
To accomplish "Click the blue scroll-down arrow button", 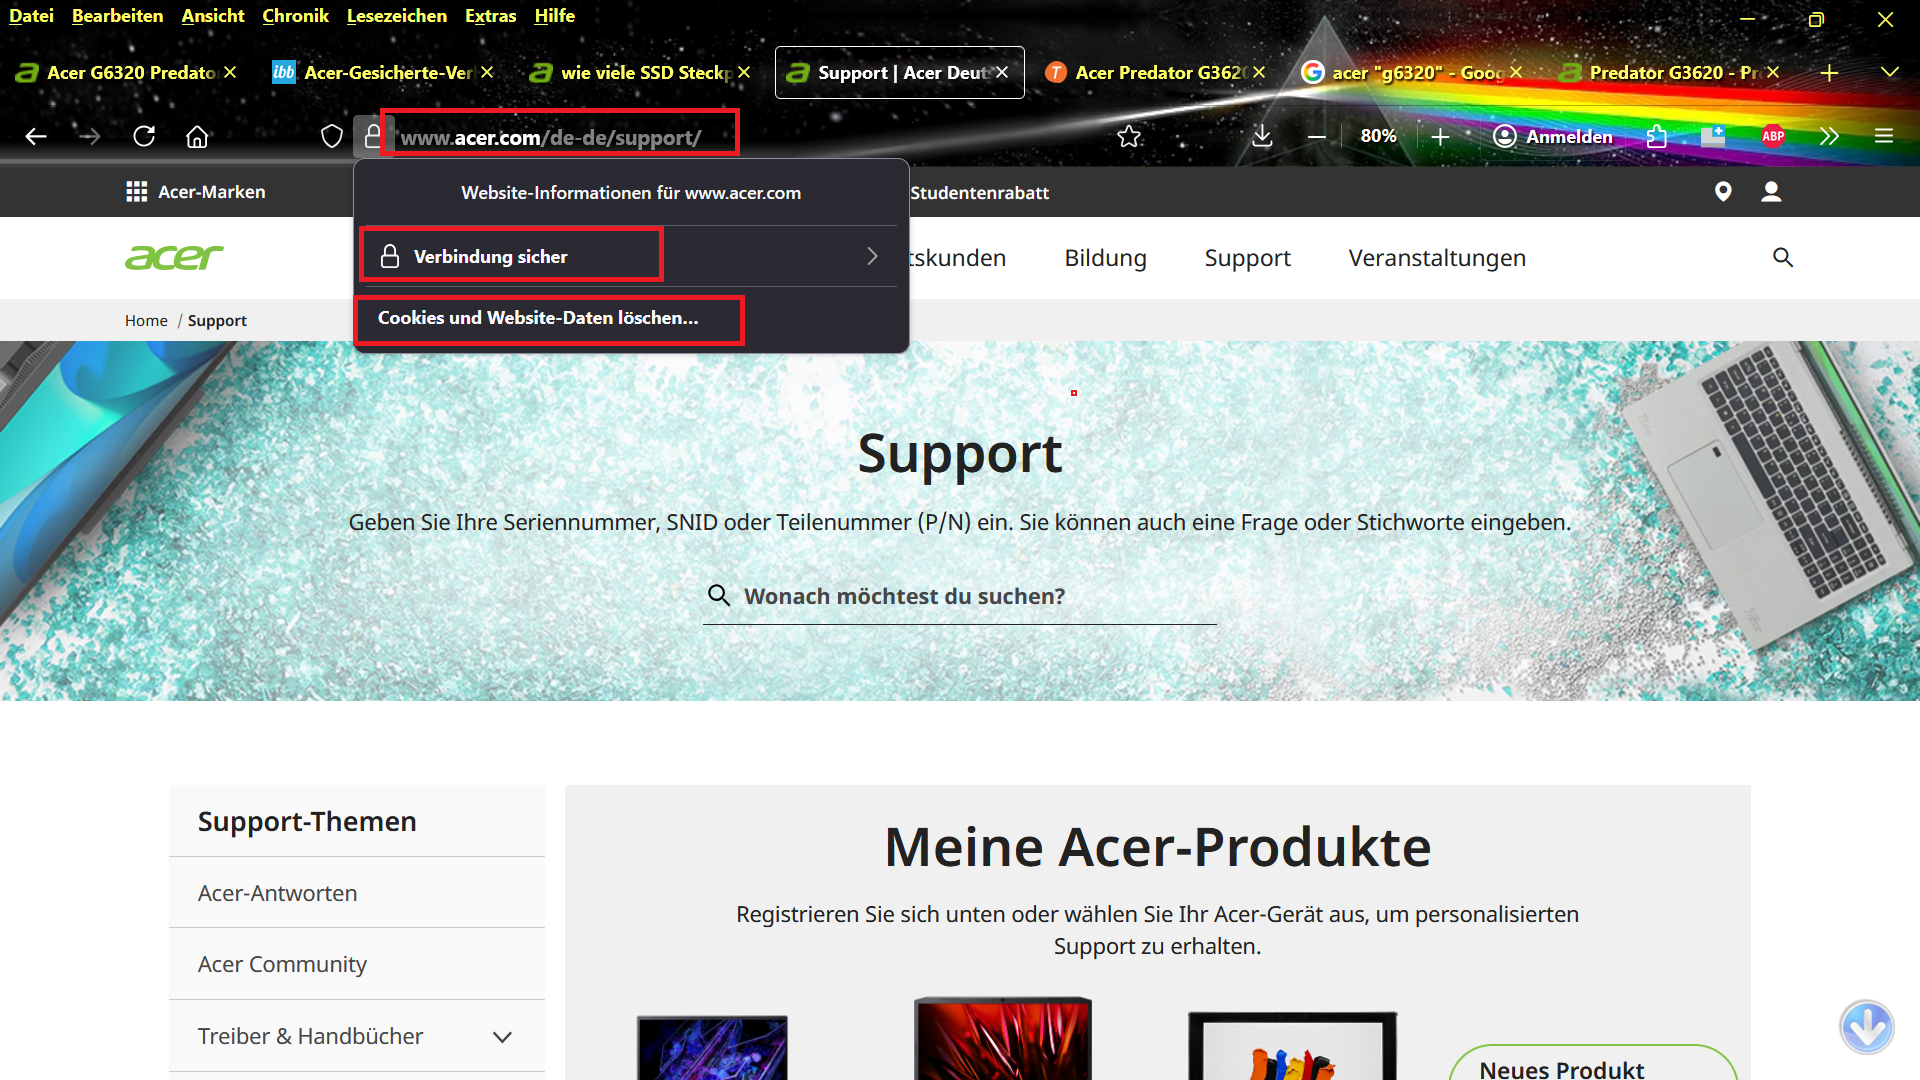I will coord(1867,1027).
